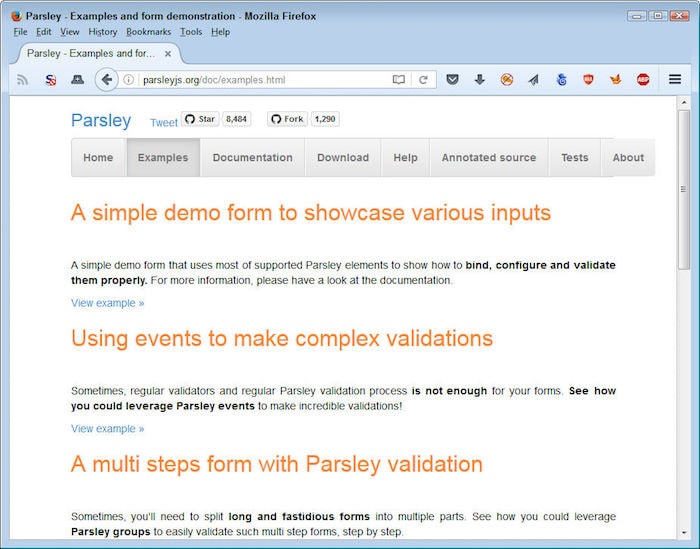Click the orange fox extension icon
This screenshot has width=700, height=549.
point(616,80)
